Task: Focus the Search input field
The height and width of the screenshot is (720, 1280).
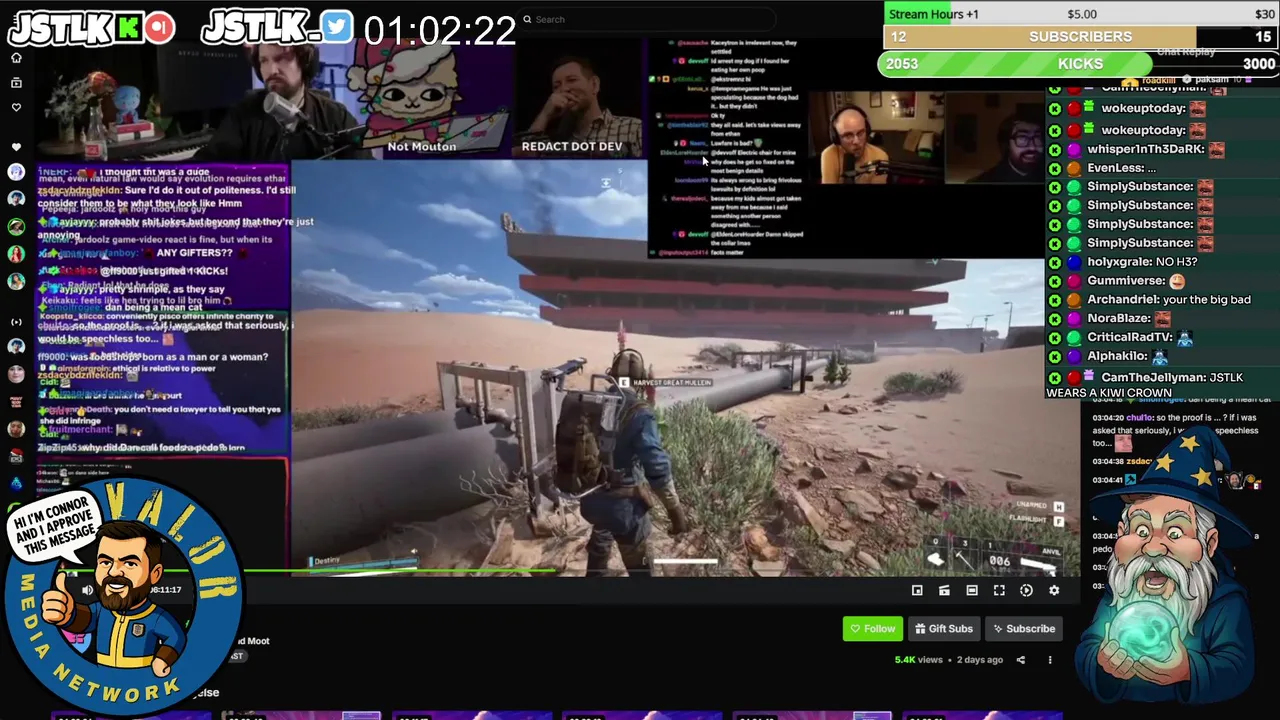Action: [647, 19]
